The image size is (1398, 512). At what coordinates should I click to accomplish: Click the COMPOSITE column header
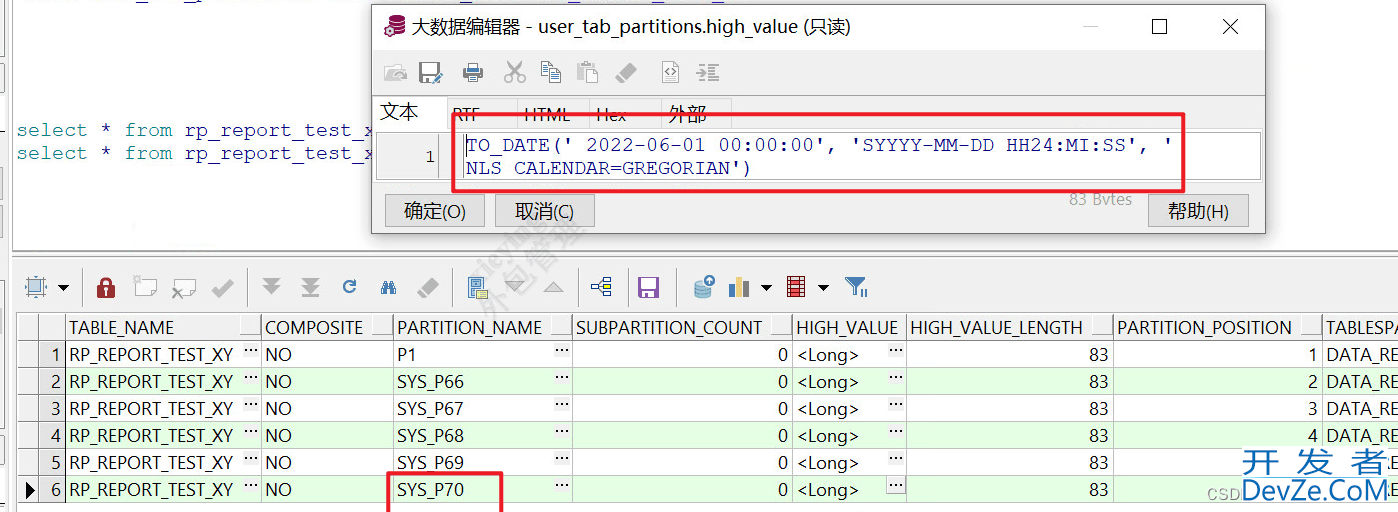[328, 327]
